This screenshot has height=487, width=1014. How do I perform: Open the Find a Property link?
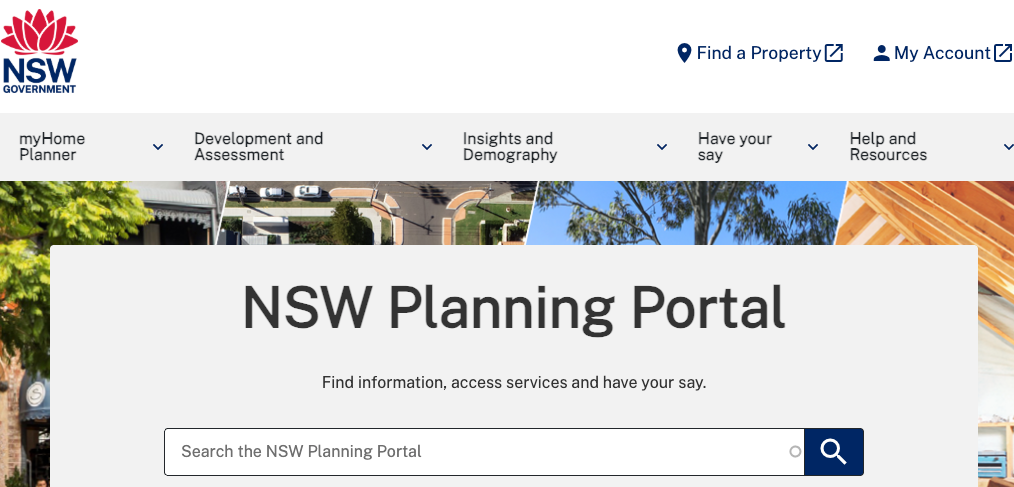pyautogui.click(x=758, y=54)
